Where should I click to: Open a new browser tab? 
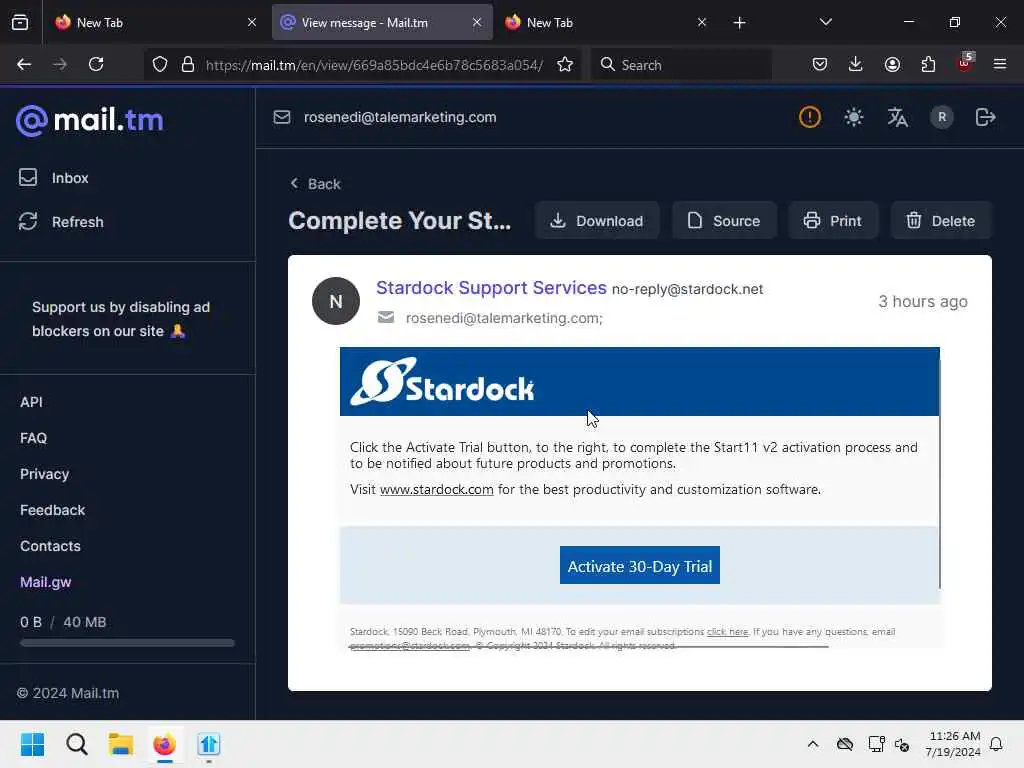click(739, 23)
